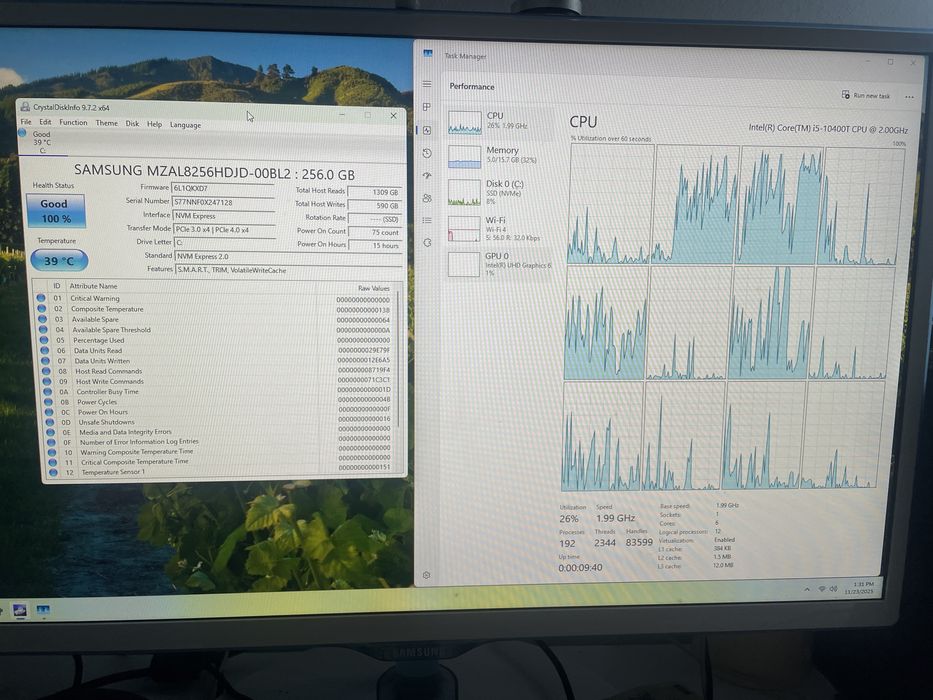Click the Total Host Writes value 590 GB
This screenshot has height=700, width=933.
point(375,205)
